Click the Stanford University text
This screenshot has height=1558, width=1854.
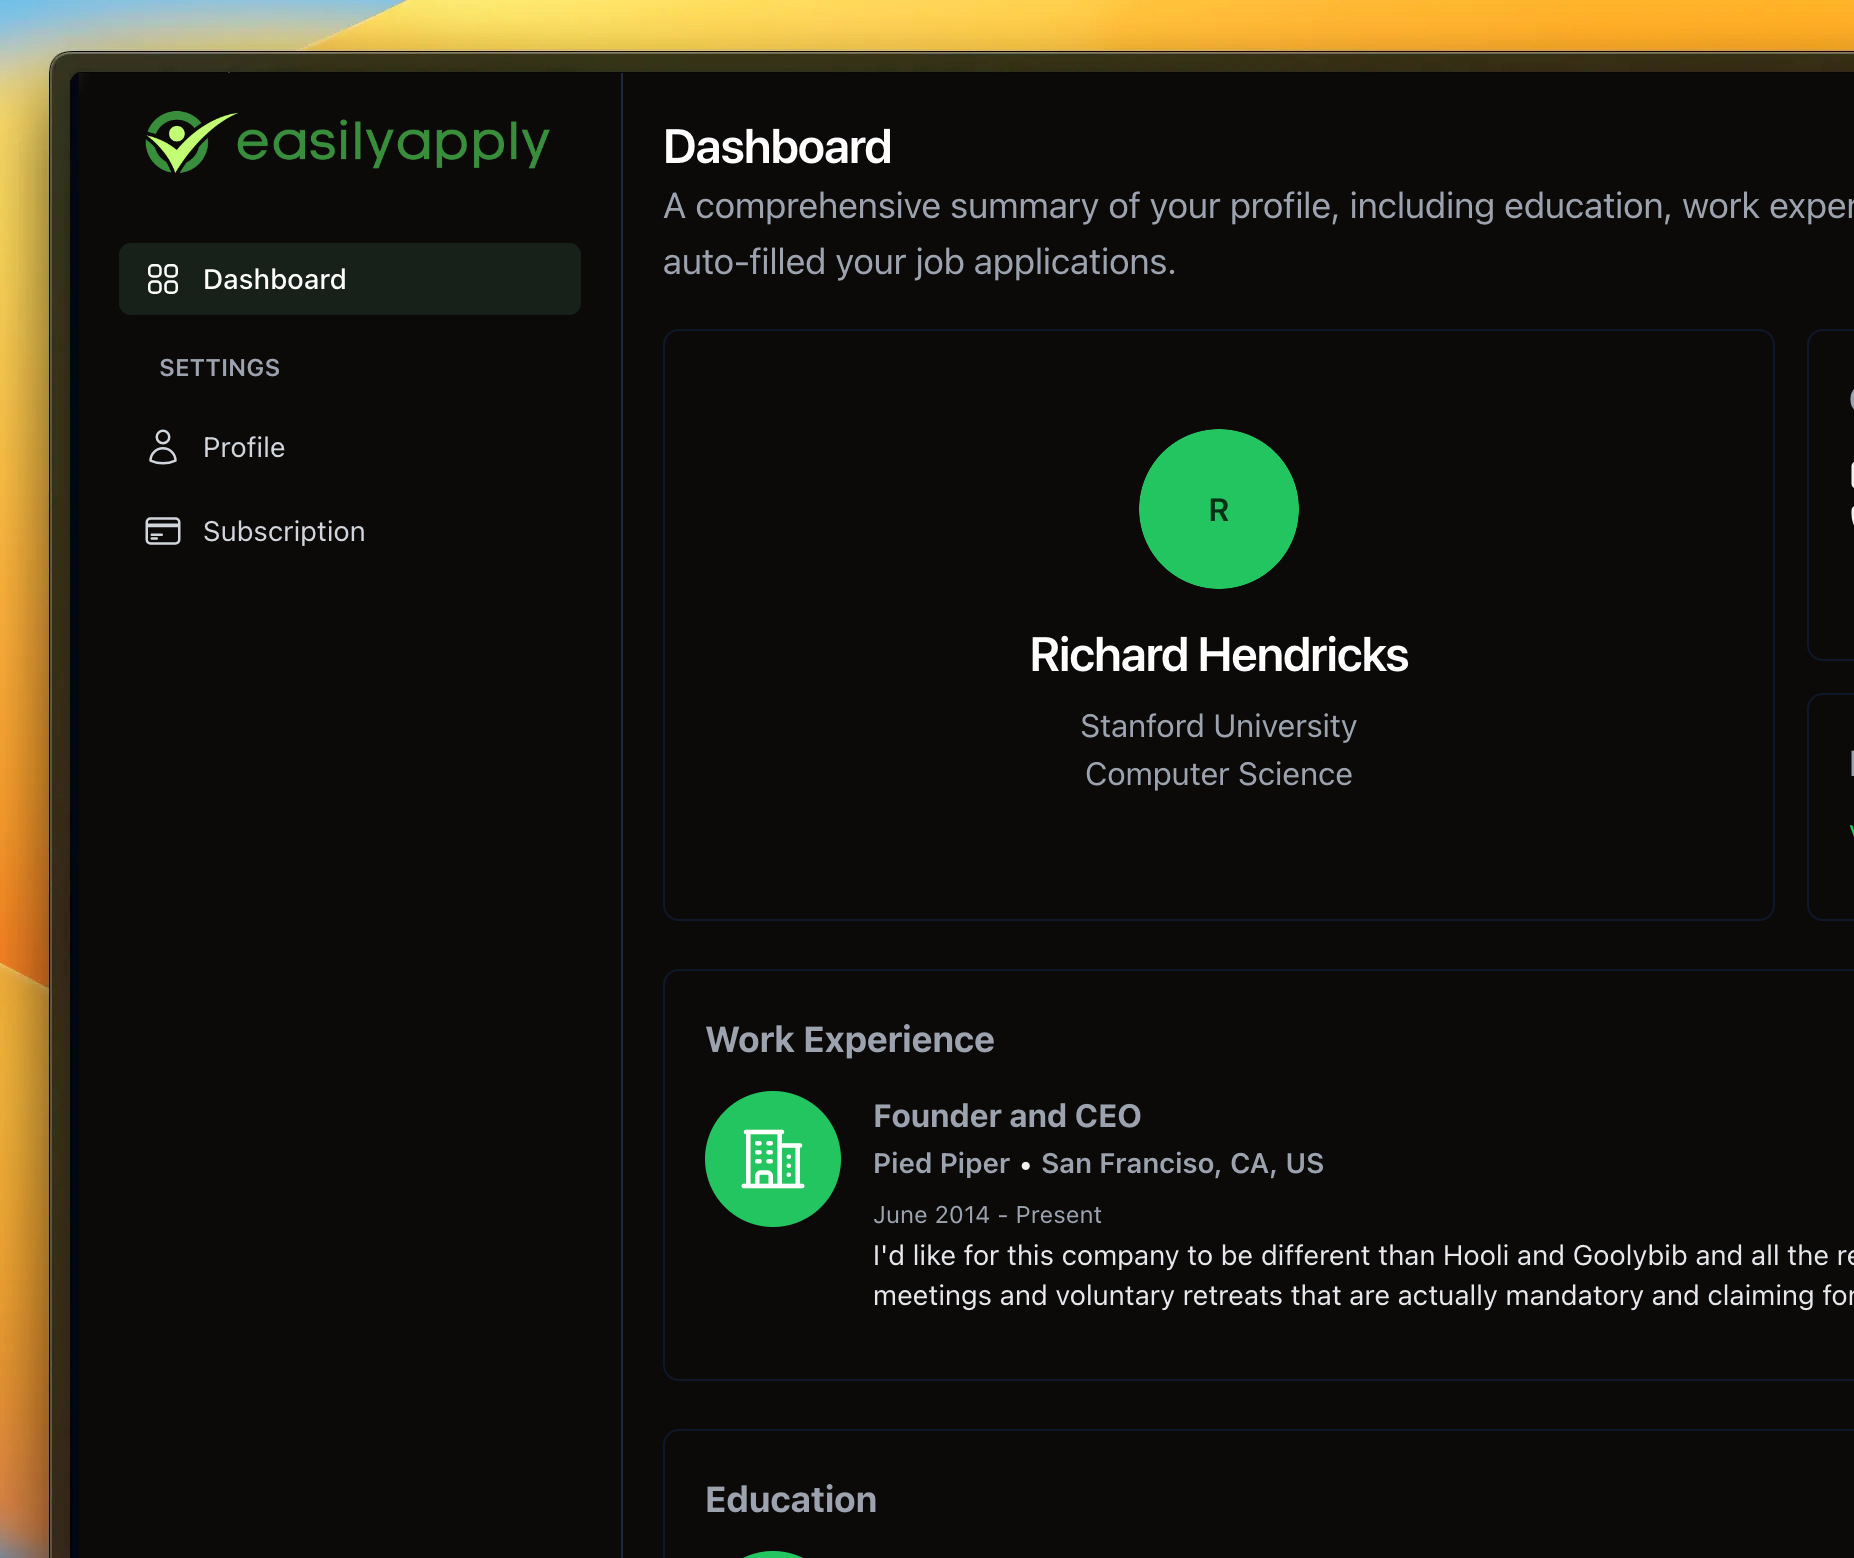click(1218, 726)
